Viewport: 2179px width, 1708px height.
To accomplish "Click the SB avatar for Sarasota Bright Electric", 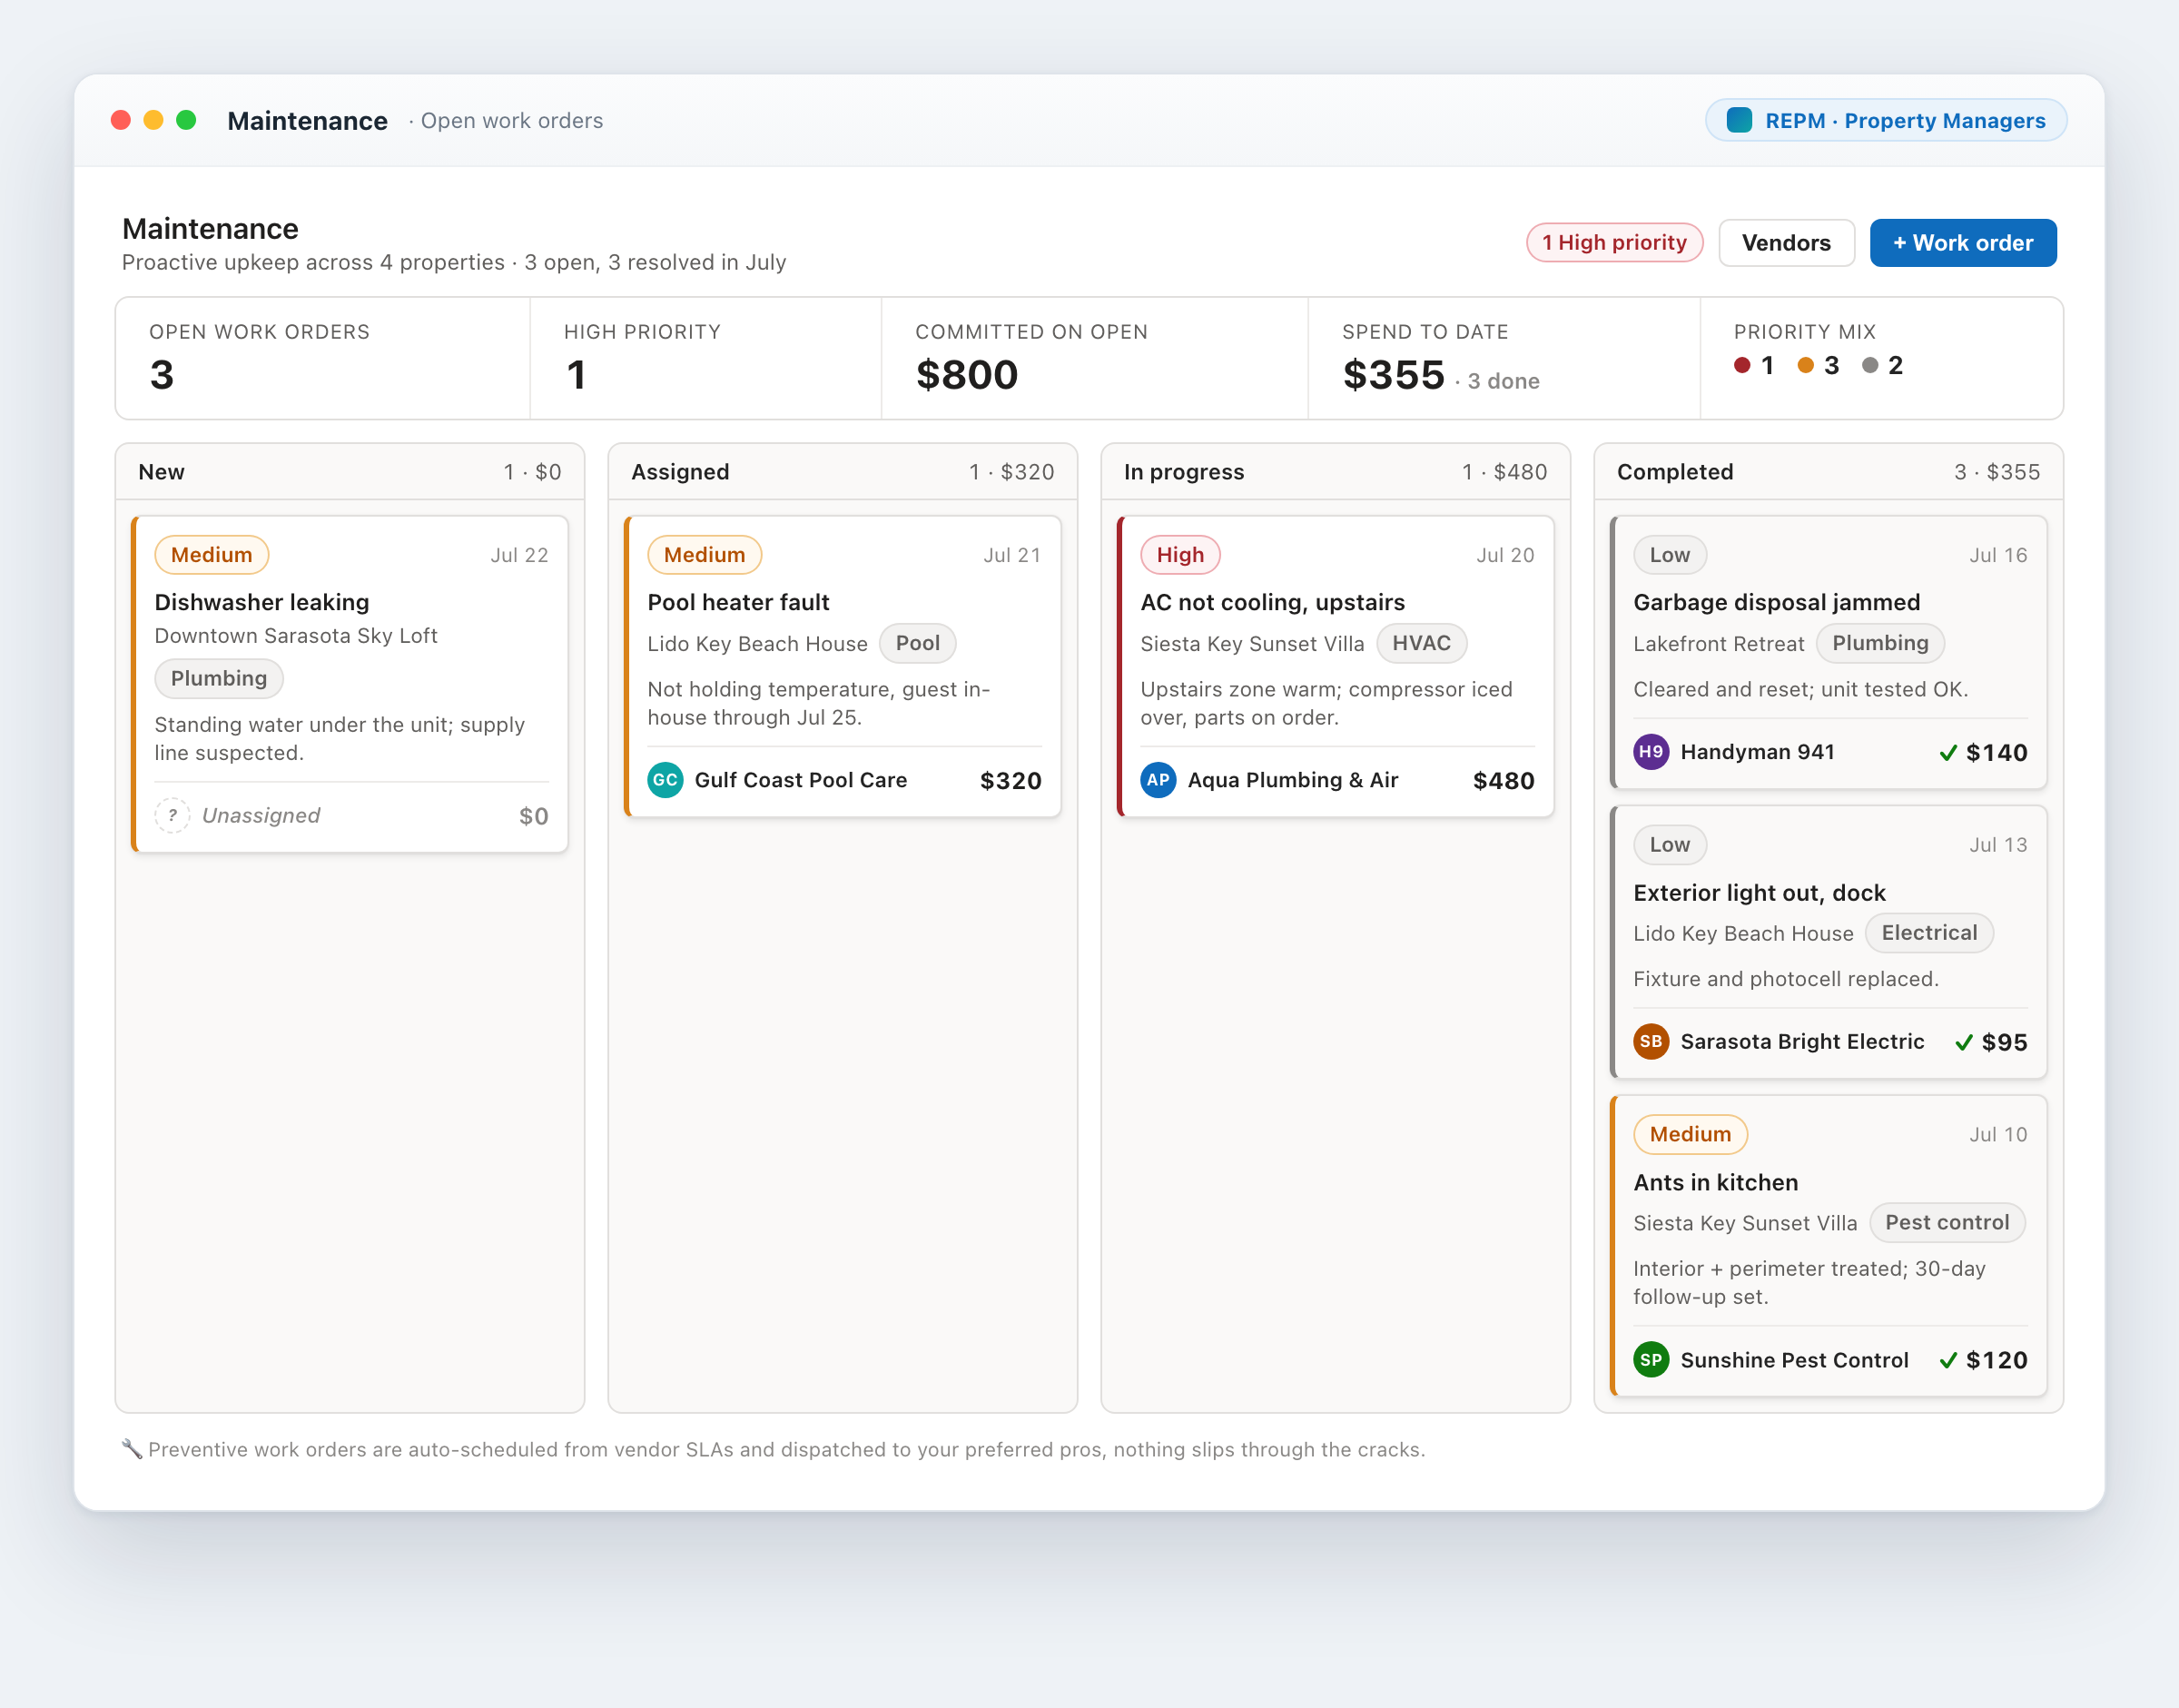I will coord(1651,1042).
